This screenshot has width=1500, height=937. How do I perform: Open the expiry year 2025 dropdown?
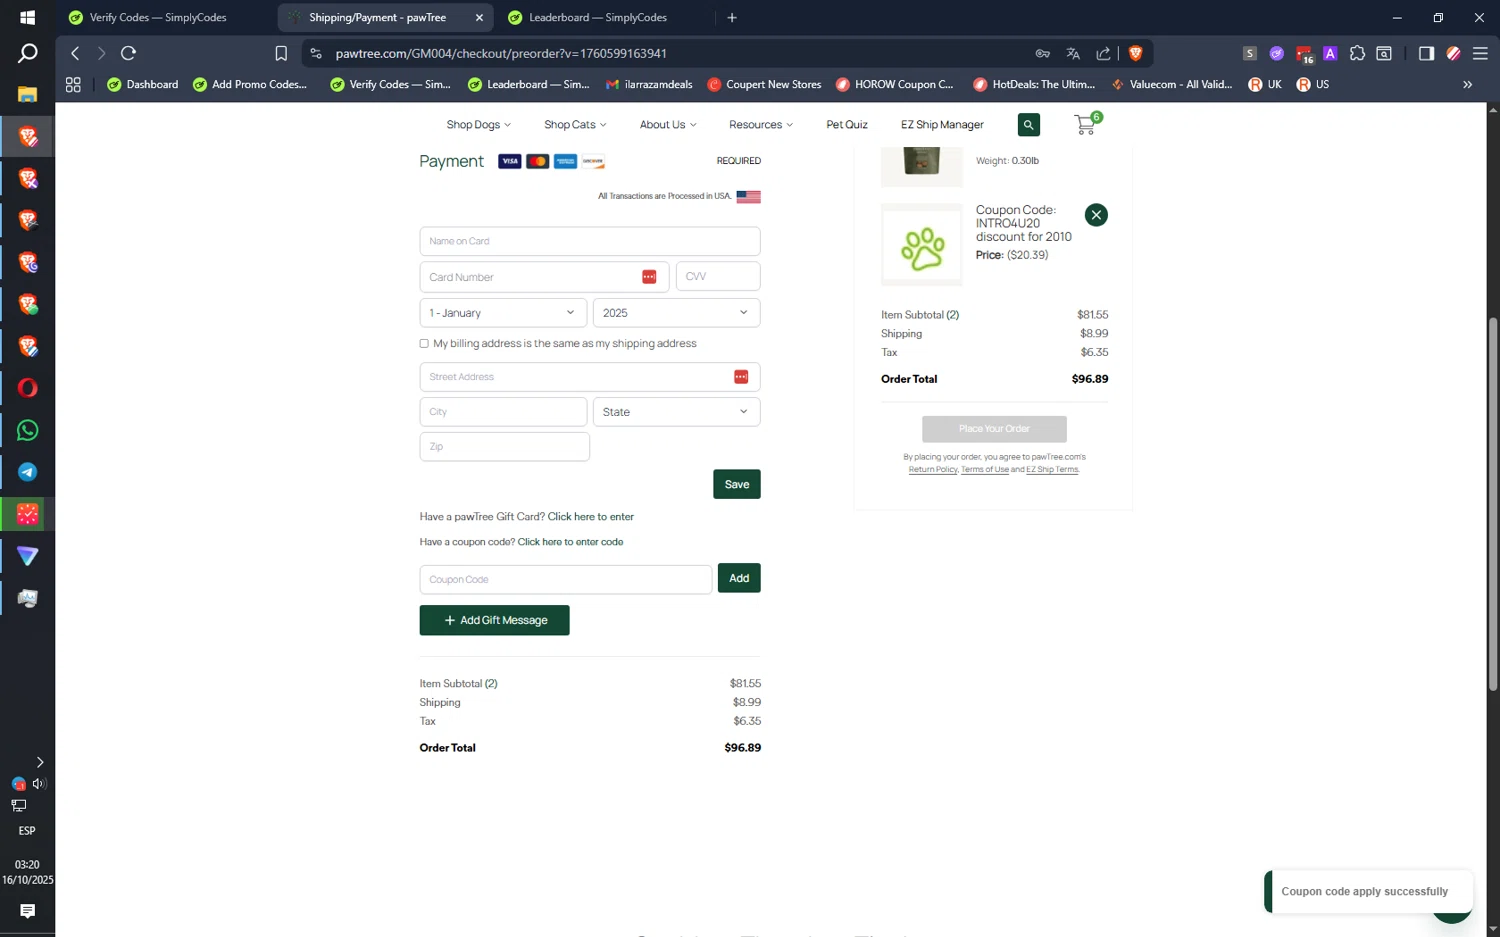(x=676, y=313)
